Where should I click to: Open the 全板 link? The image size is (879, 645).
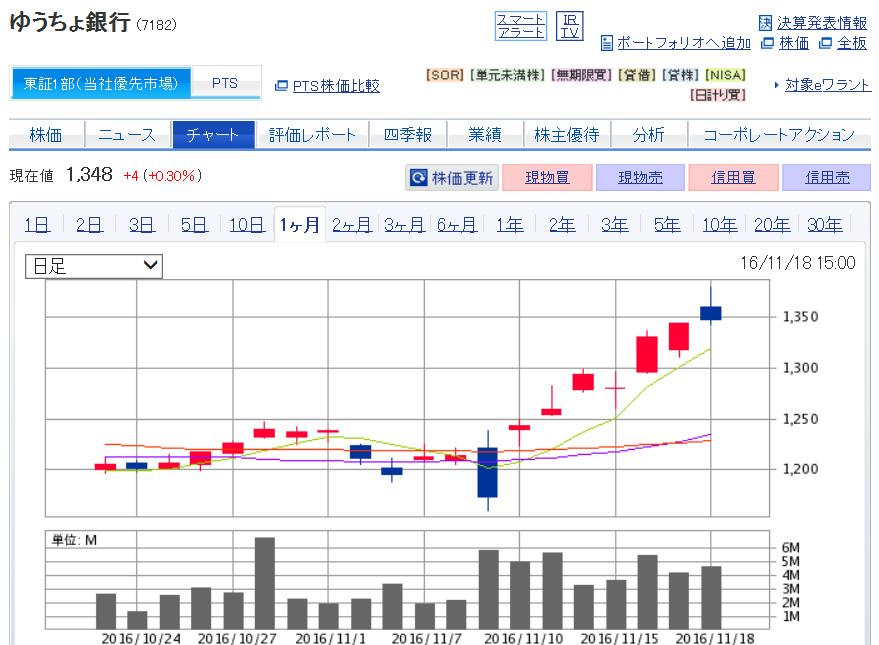pyautogui.click(x=852, y=43)
